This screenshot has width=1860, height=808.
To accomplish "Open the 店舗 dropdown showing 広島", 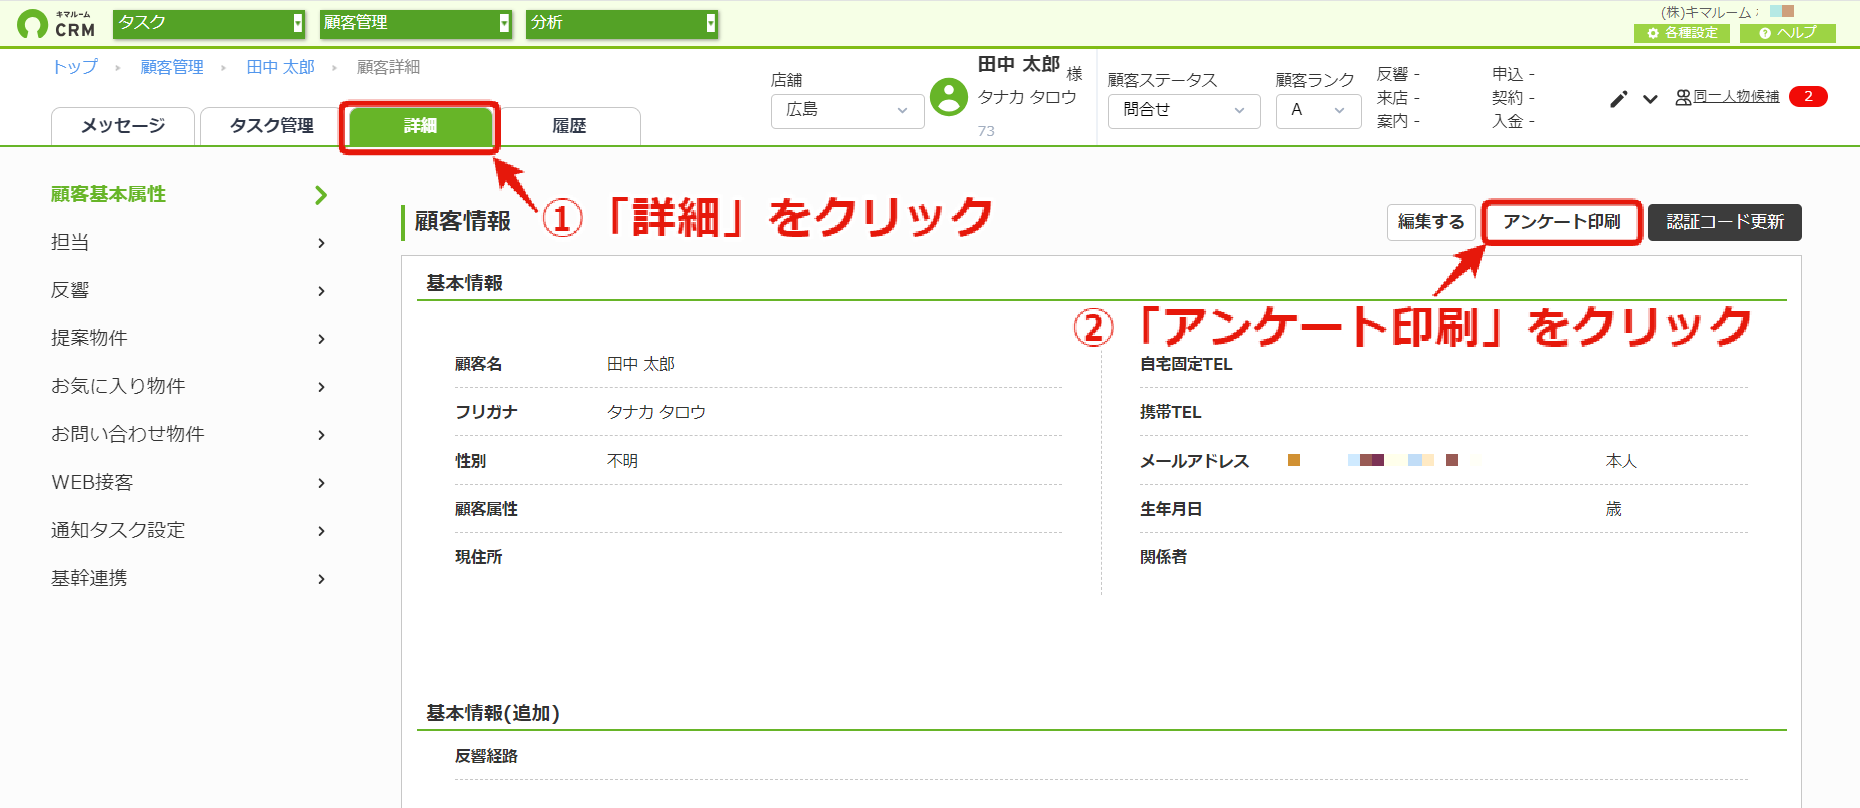I will [x=847, y=110].
